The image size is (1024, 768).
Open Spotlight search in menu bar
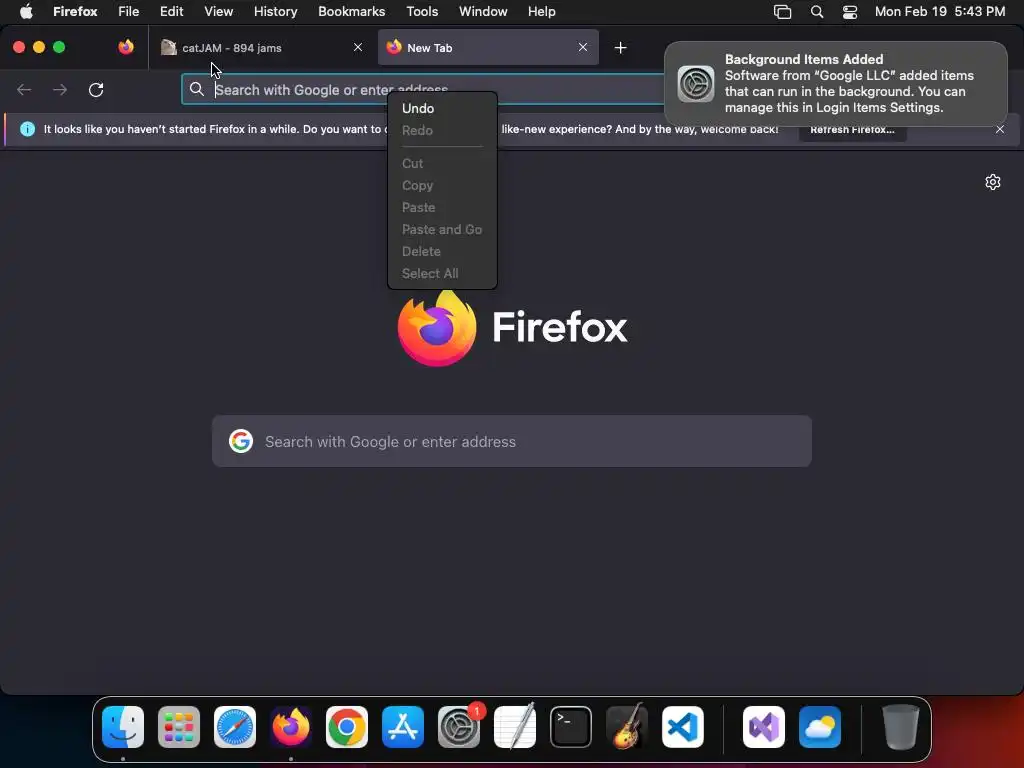pyautogui.click(x=816, y=12)
